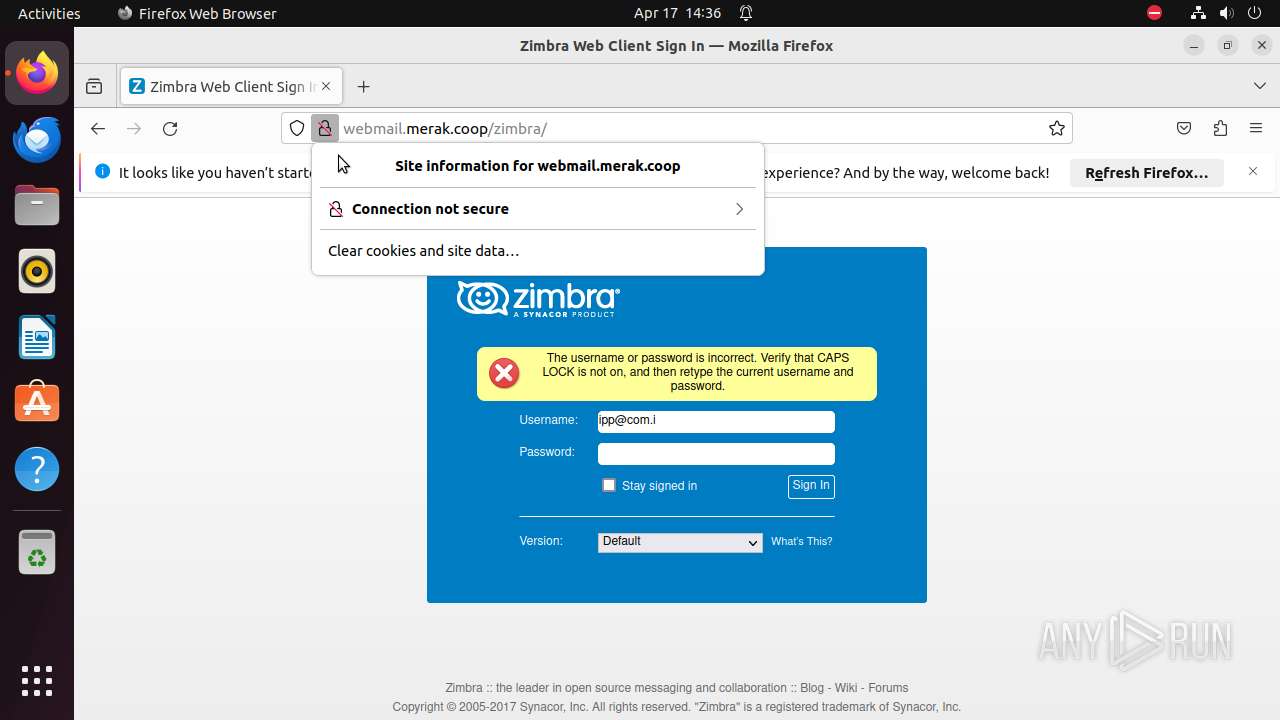Screen dimensions: 1280x720
Task: Open a new tab with plus
Action: click(x=364, y=87)
